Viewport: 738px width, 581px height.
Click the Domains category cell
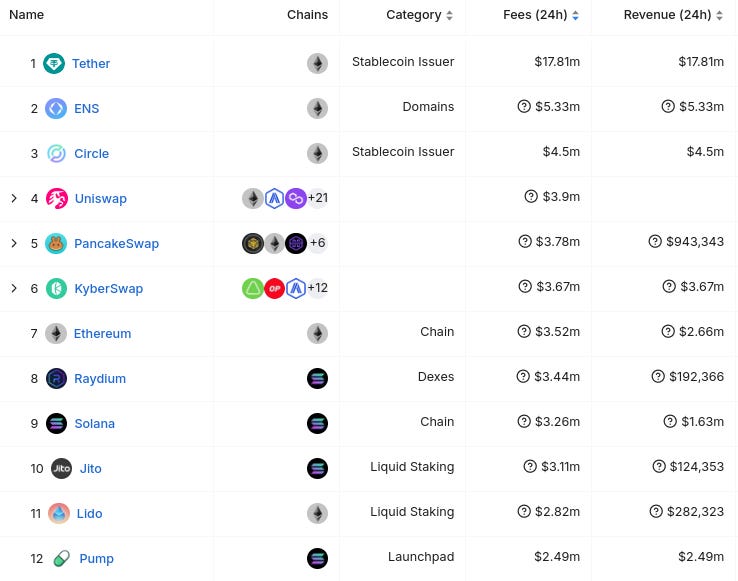[428, 107]
